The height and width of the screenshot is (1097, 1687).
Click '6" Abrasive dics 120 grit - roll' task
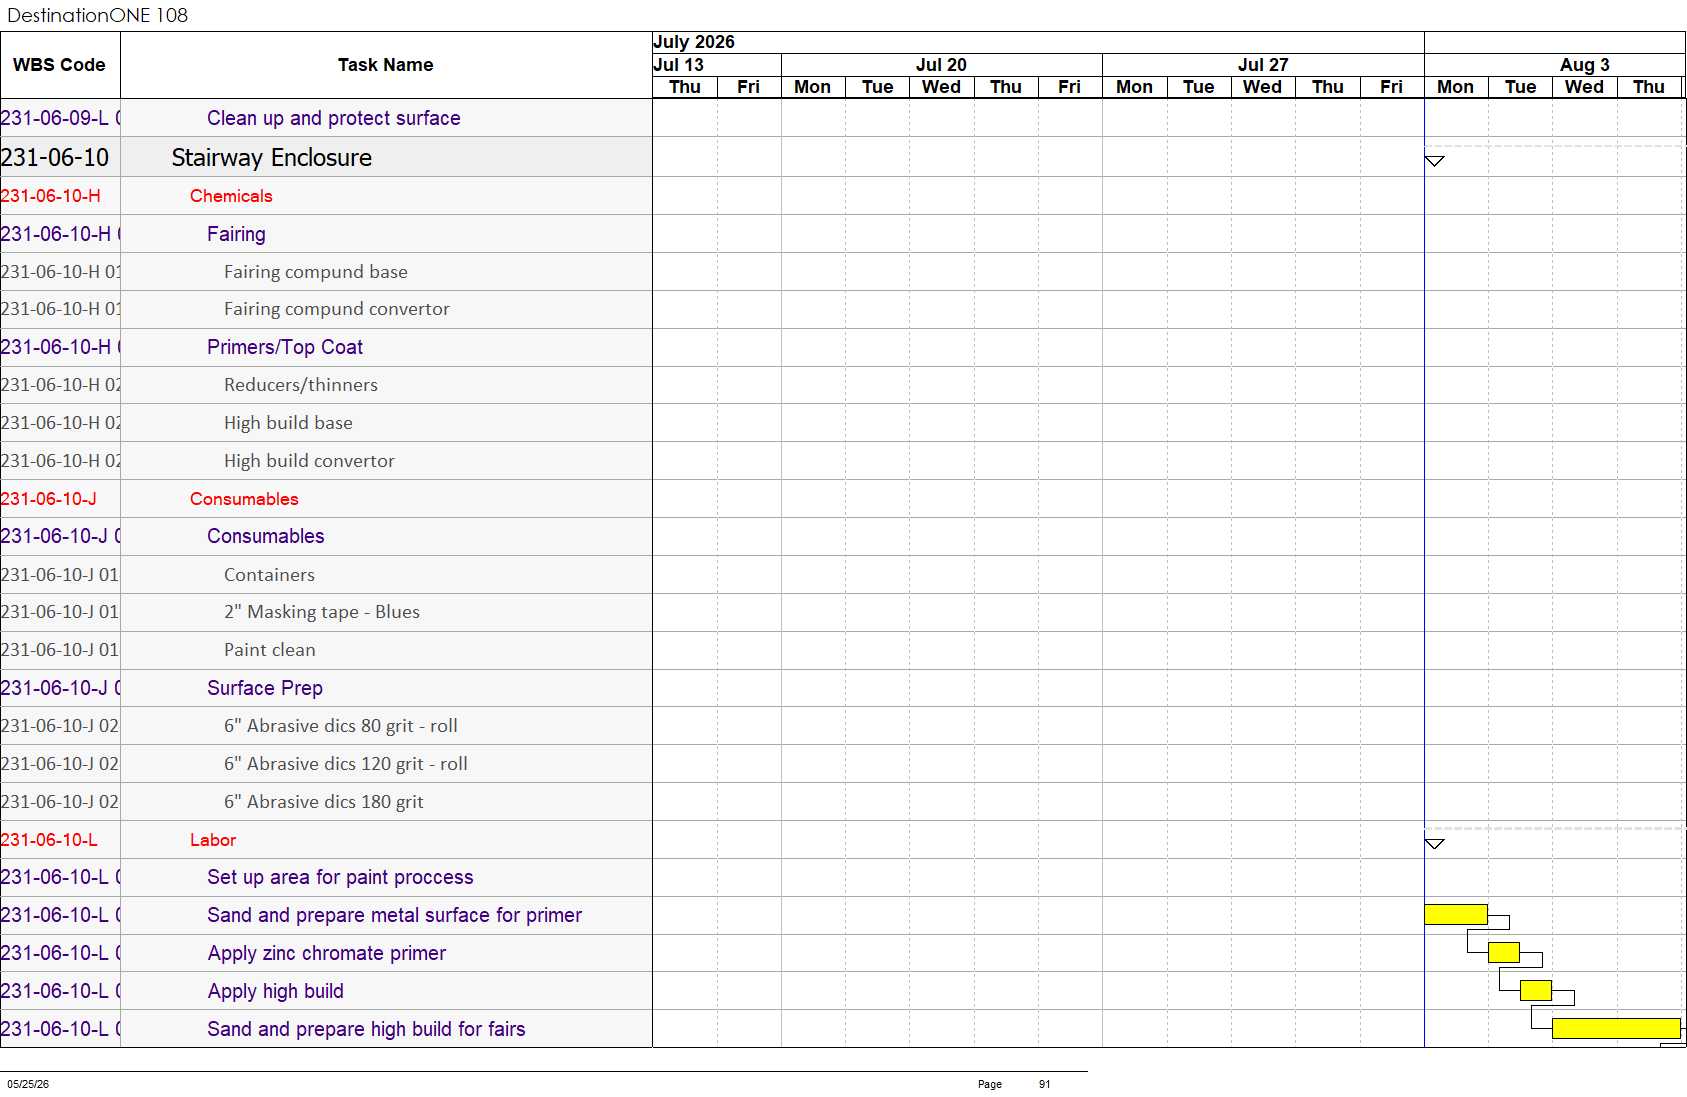(x=346, y=764)
